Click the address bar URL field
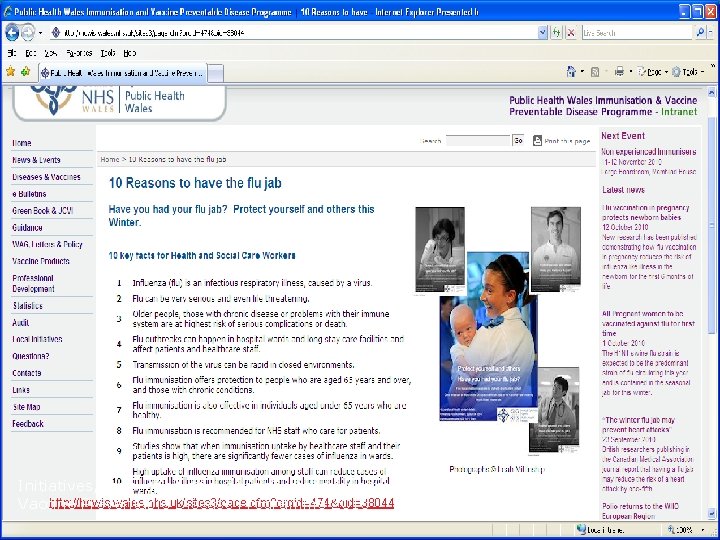The width and height of the screenshot is (720, 540). coord(294,33)
